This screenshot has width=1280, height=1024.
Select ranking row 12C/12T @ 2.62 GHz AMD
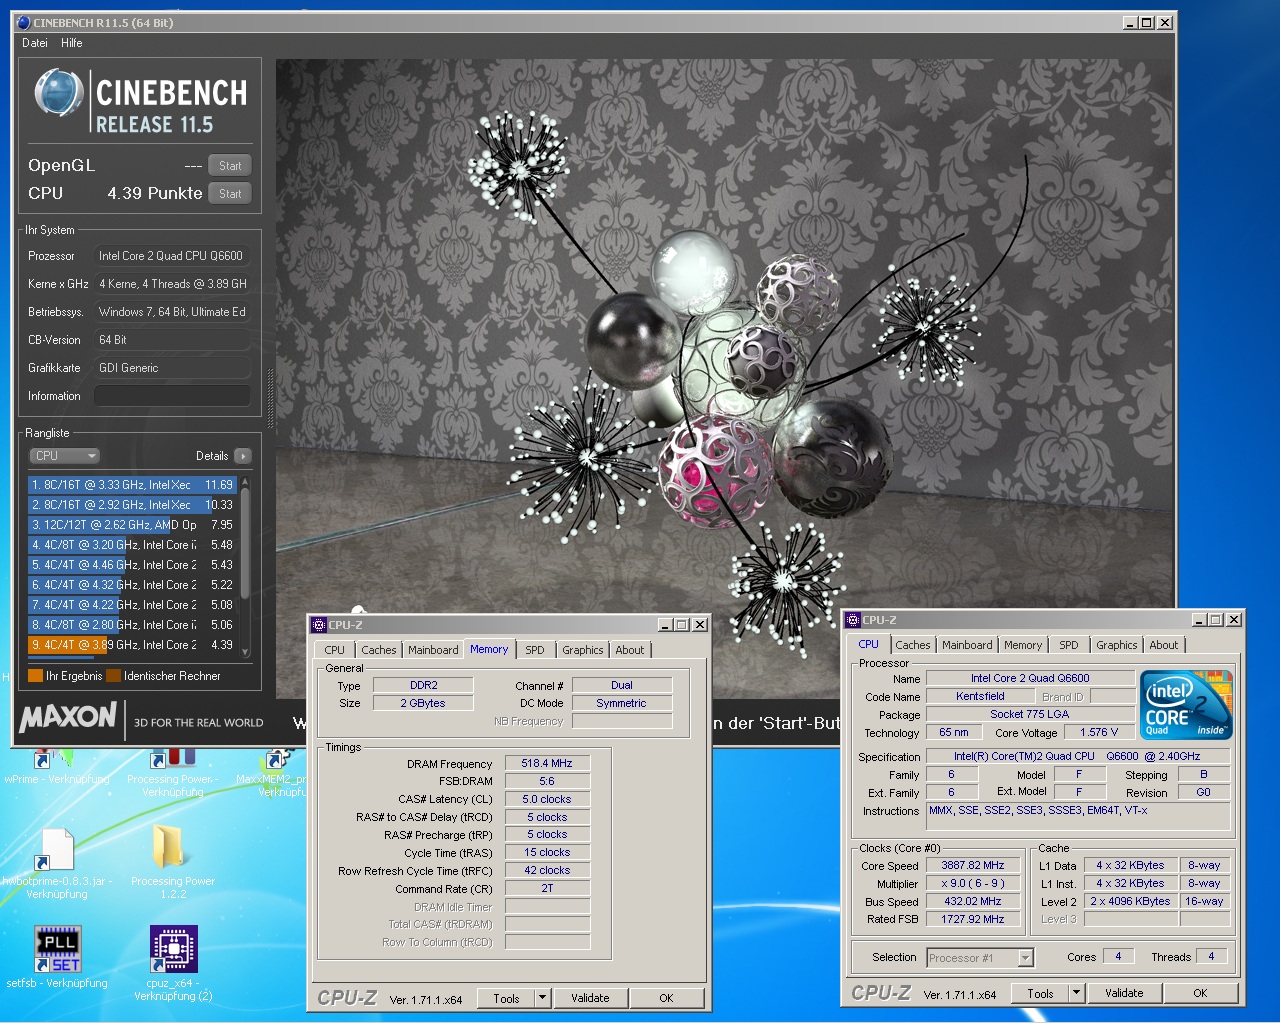132,525
